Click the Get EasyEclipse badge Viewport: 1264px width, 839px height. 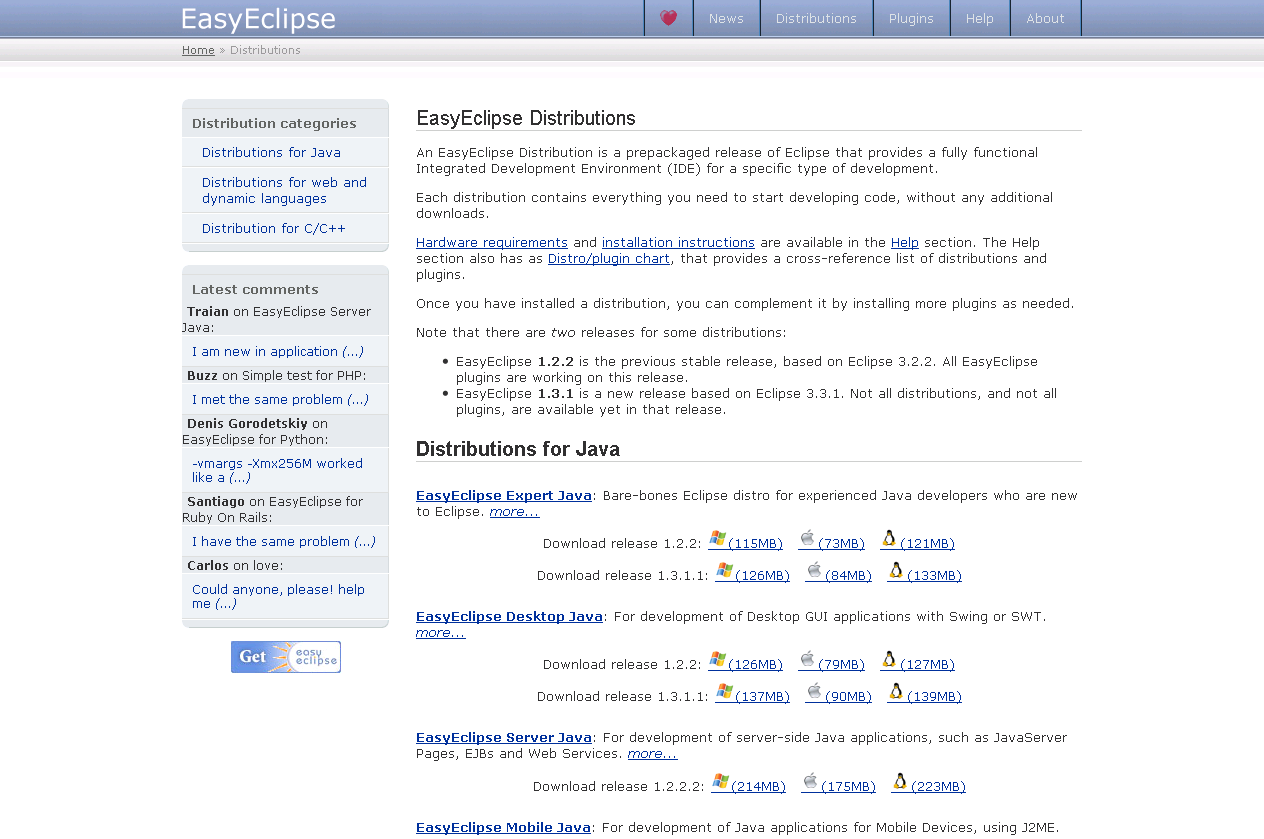(x=286, y=657)
